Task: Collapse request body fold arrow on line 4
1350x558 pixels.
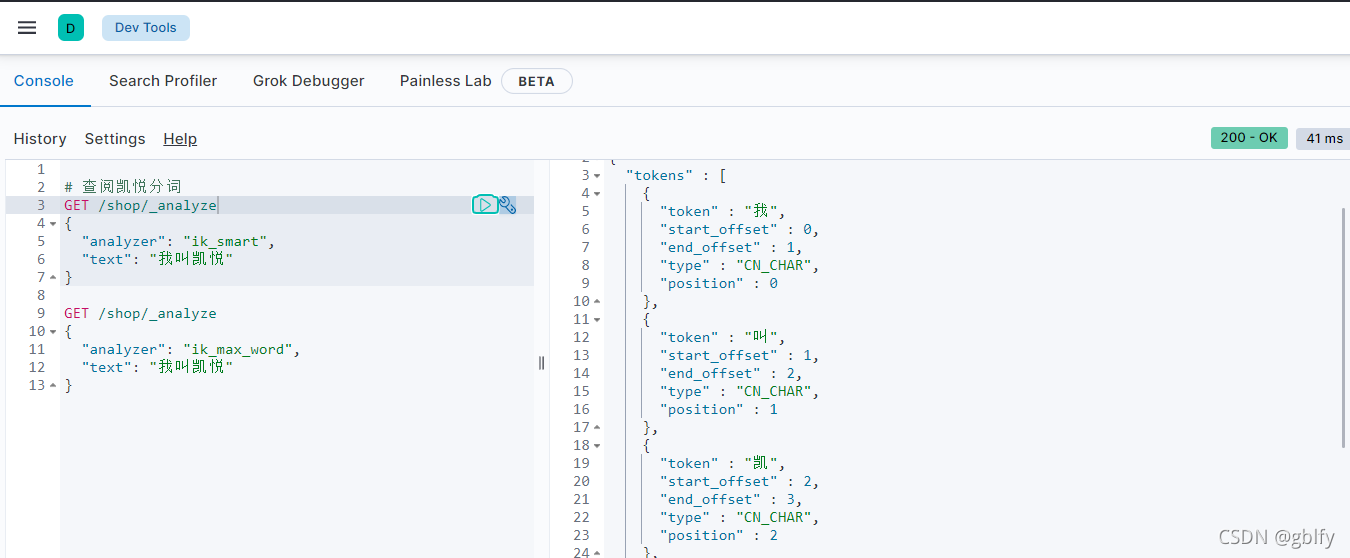Action: pyautogui.click(x=53, y=224)
